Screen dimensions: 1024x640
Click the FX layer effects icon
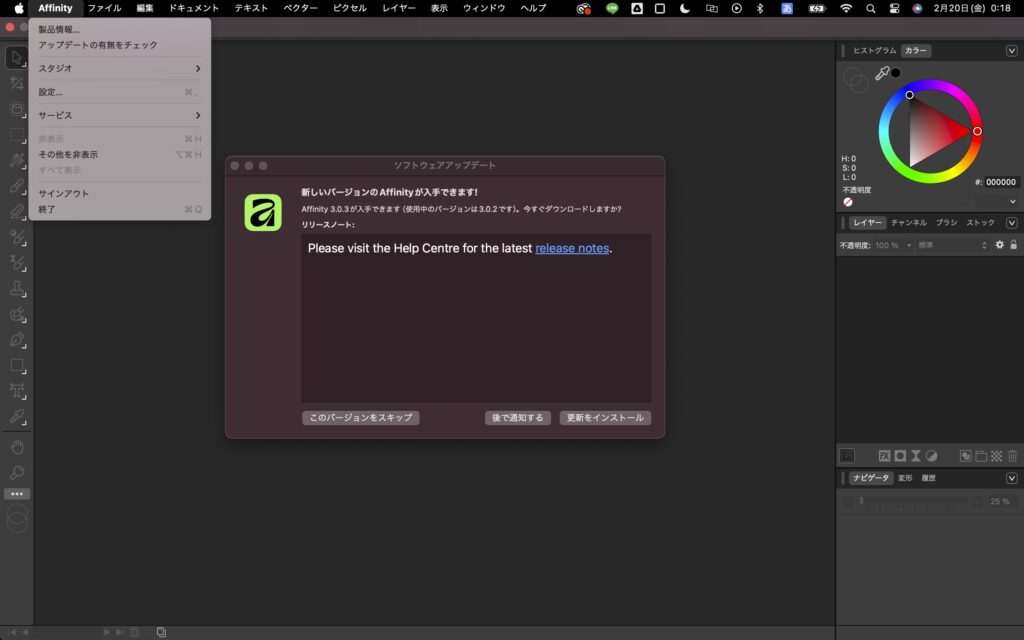coord(884,455)
